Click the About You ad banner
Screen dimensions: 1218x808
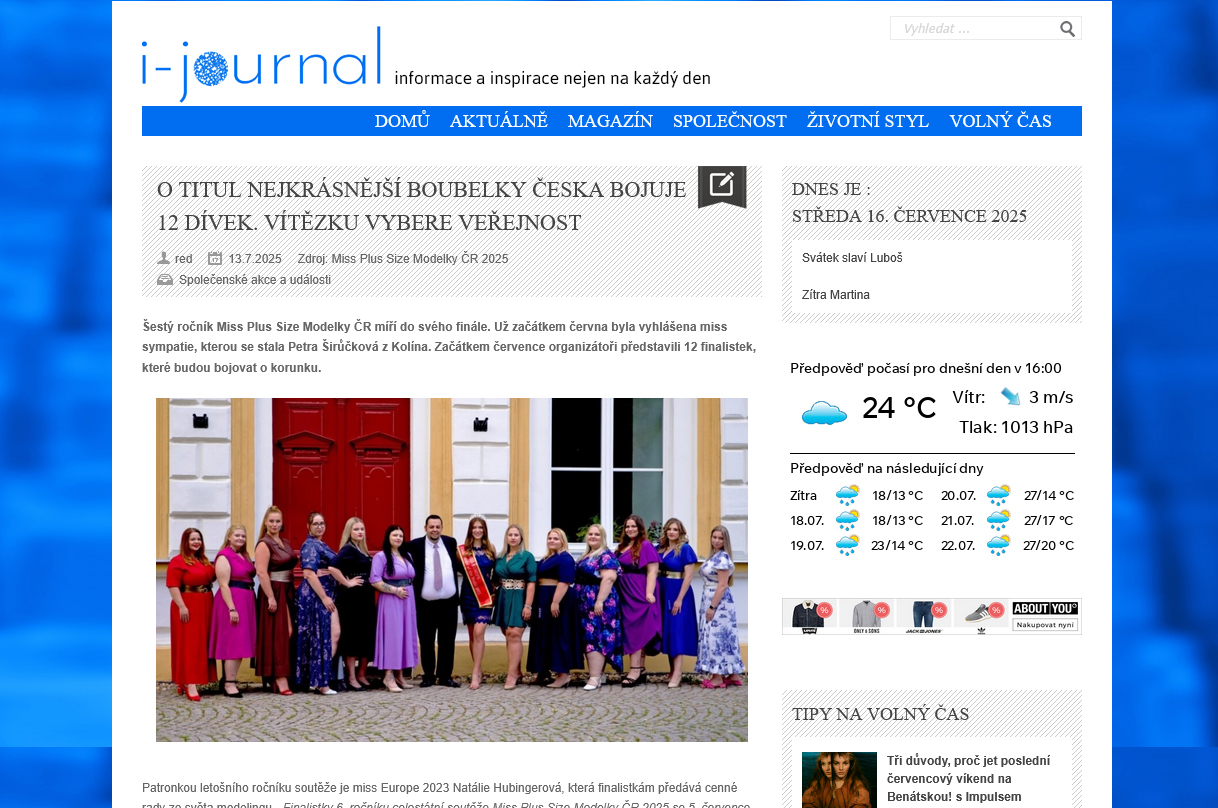point(931,616)
